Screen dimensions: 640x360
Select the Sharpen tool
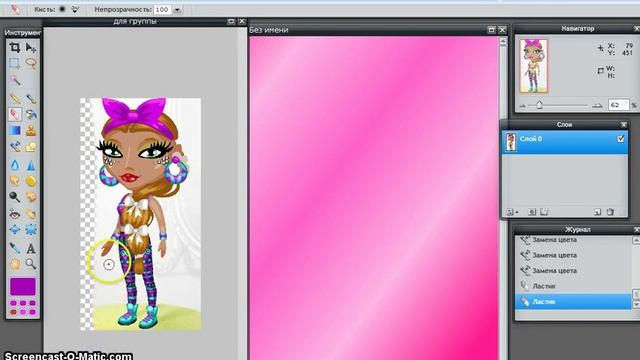(31, 165)
